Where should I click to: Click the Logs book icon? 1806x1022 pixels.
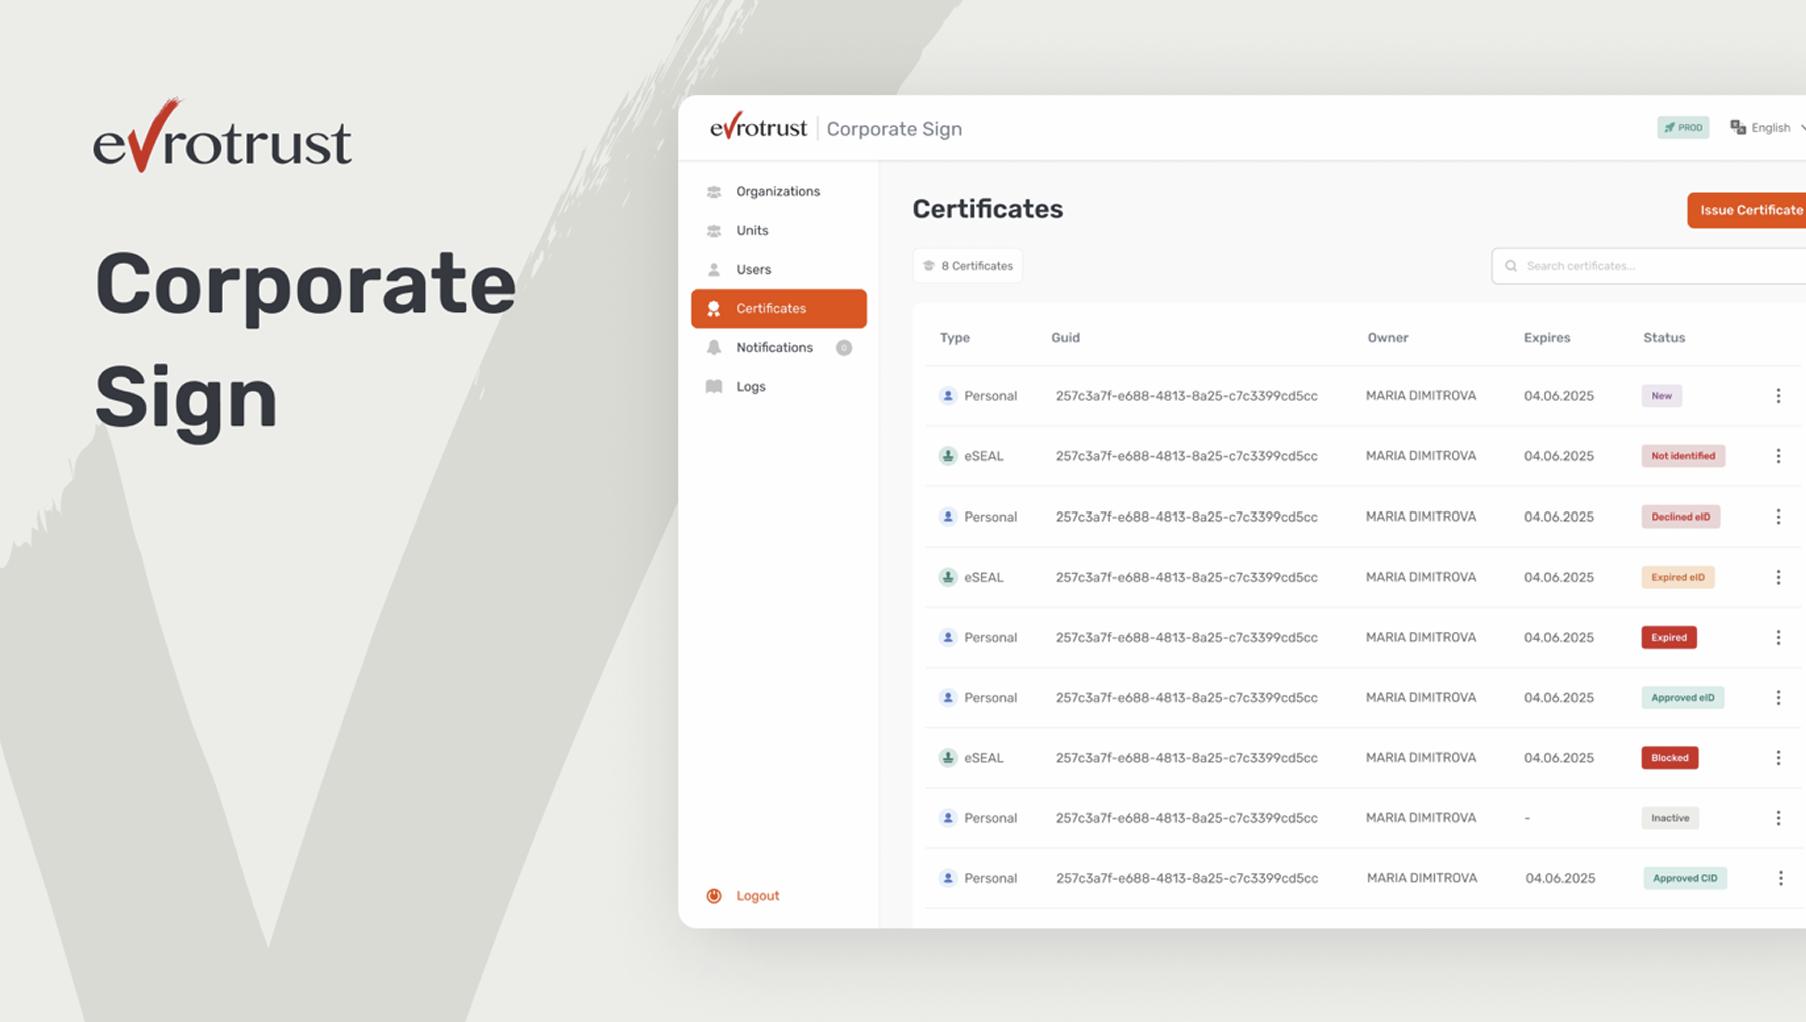click(x=714, y=386)
